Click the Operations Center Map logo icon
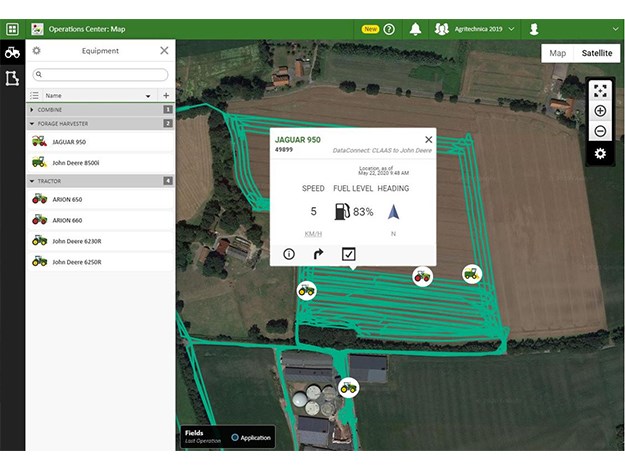This screenshot has height=469, width=625. pyautogui.click(x=37, y=29)
